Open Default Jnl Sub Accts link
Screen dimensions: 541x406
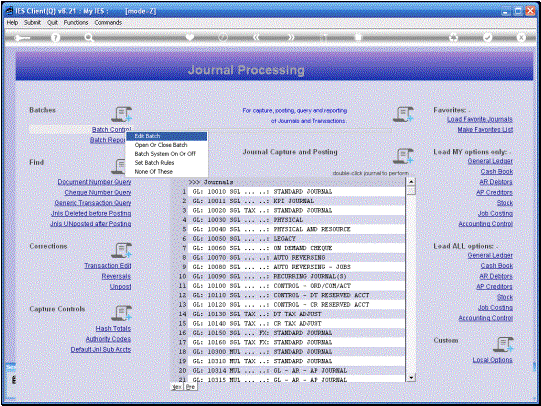(x=101, y=349)
